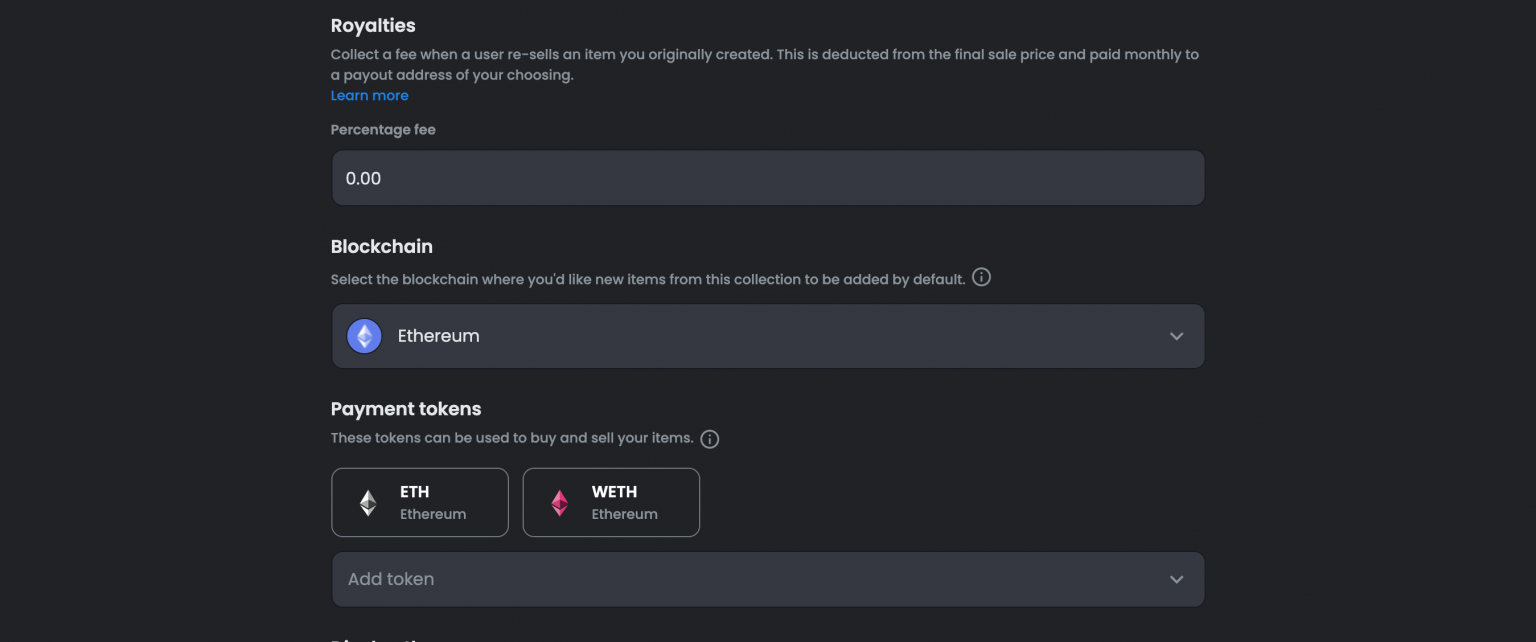The width and height of the screenshot is (1536, 642).
Task: Click the info icon next to blockchain description
Action: [x=981, y=277]
